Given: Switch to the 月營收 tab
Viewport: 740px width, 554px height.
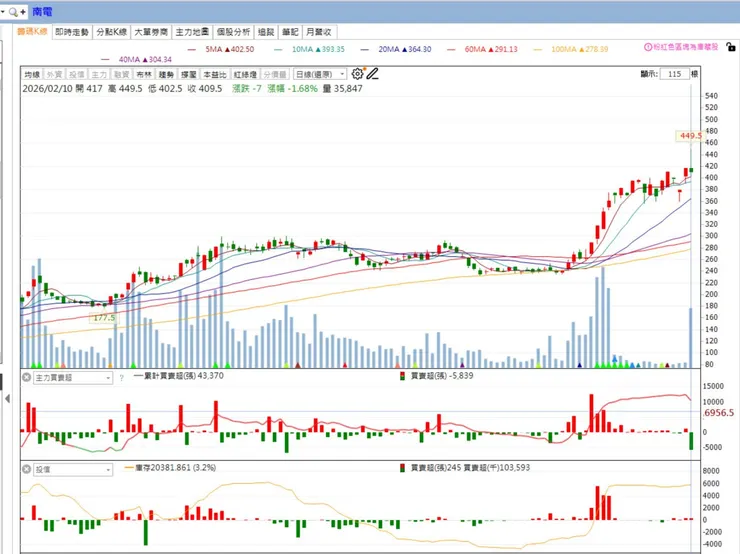Looking at the screenshot, I should click(x=319, y=32).
